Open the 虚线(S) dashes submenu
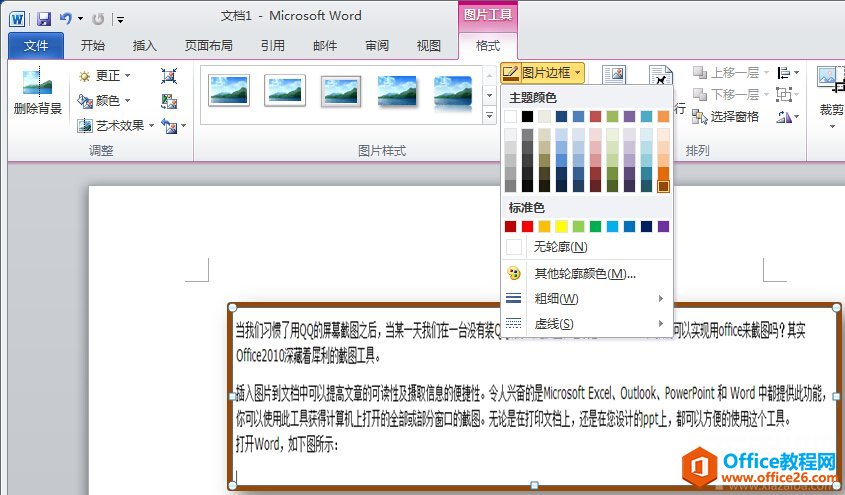 587,324
